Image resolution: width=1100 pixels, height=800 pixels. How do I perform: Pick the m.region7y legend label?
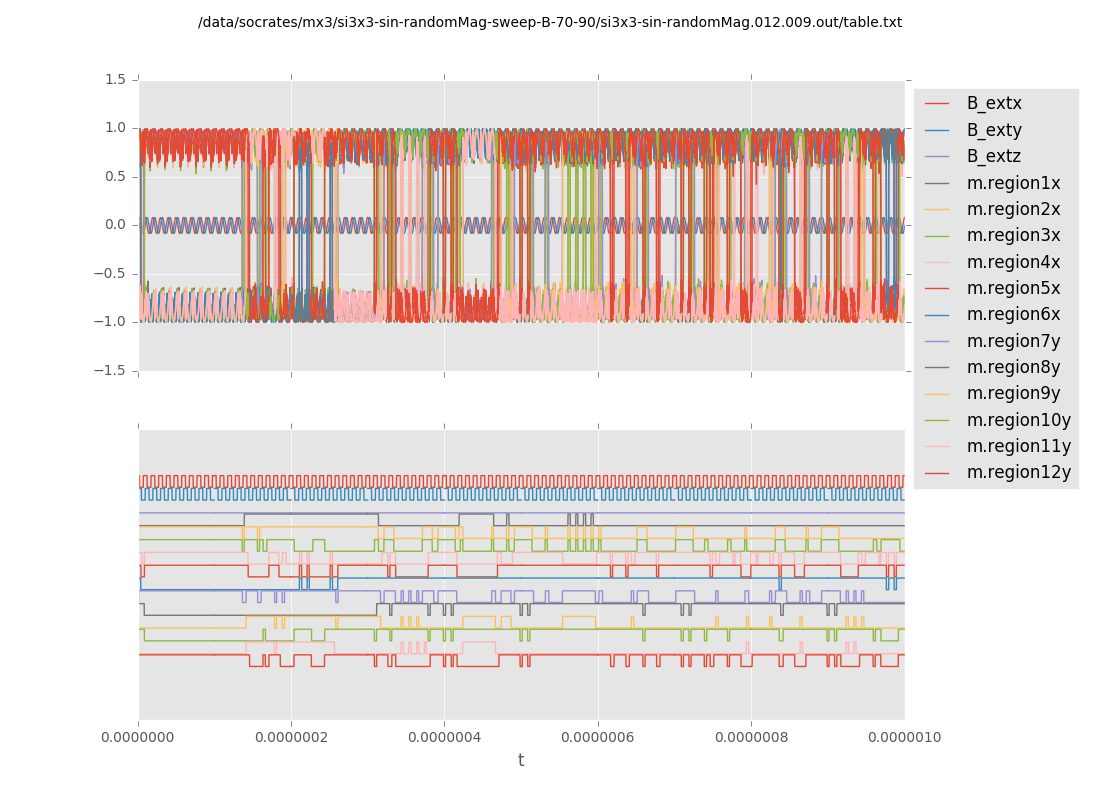(x=1013, y=341)
